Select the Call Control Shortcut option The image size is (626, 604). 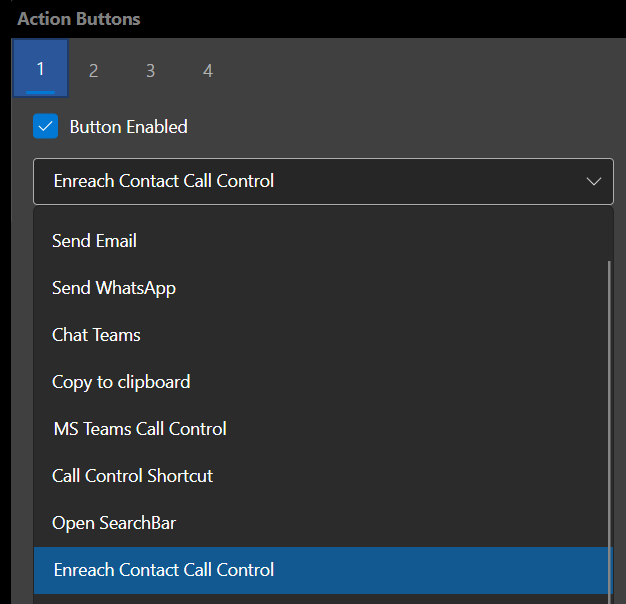pos(132,476)
